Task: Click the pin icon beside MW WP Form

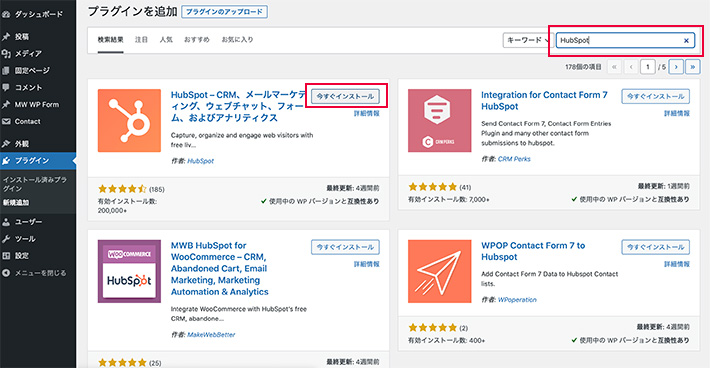Action: pos(6,105)
